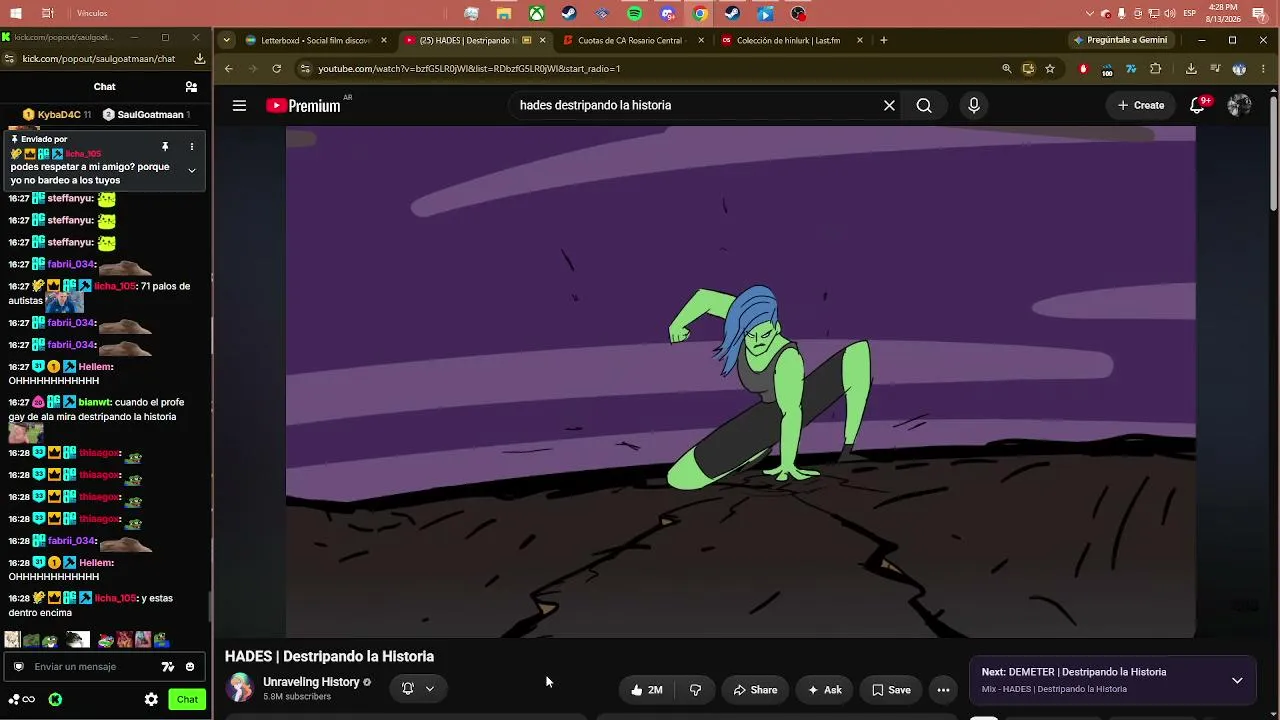The height and width of the screenshot is (720, 1280).
Task: Open Kick chat settings gear
Action: pyautogui.click(x=151, y=699)
